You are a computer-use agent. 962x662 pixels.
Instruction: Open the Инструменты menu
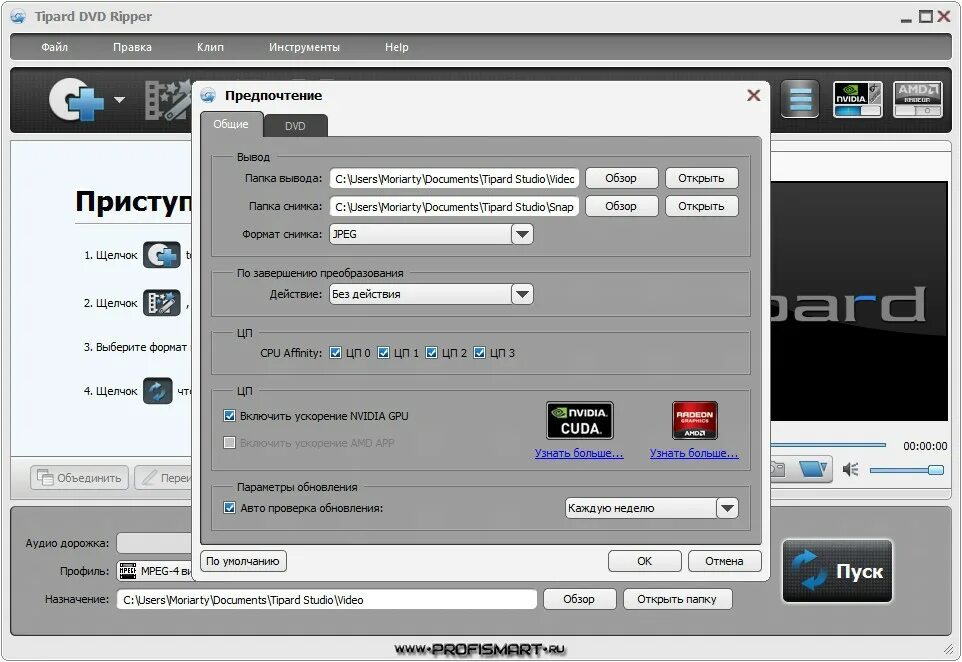(304, 47)
